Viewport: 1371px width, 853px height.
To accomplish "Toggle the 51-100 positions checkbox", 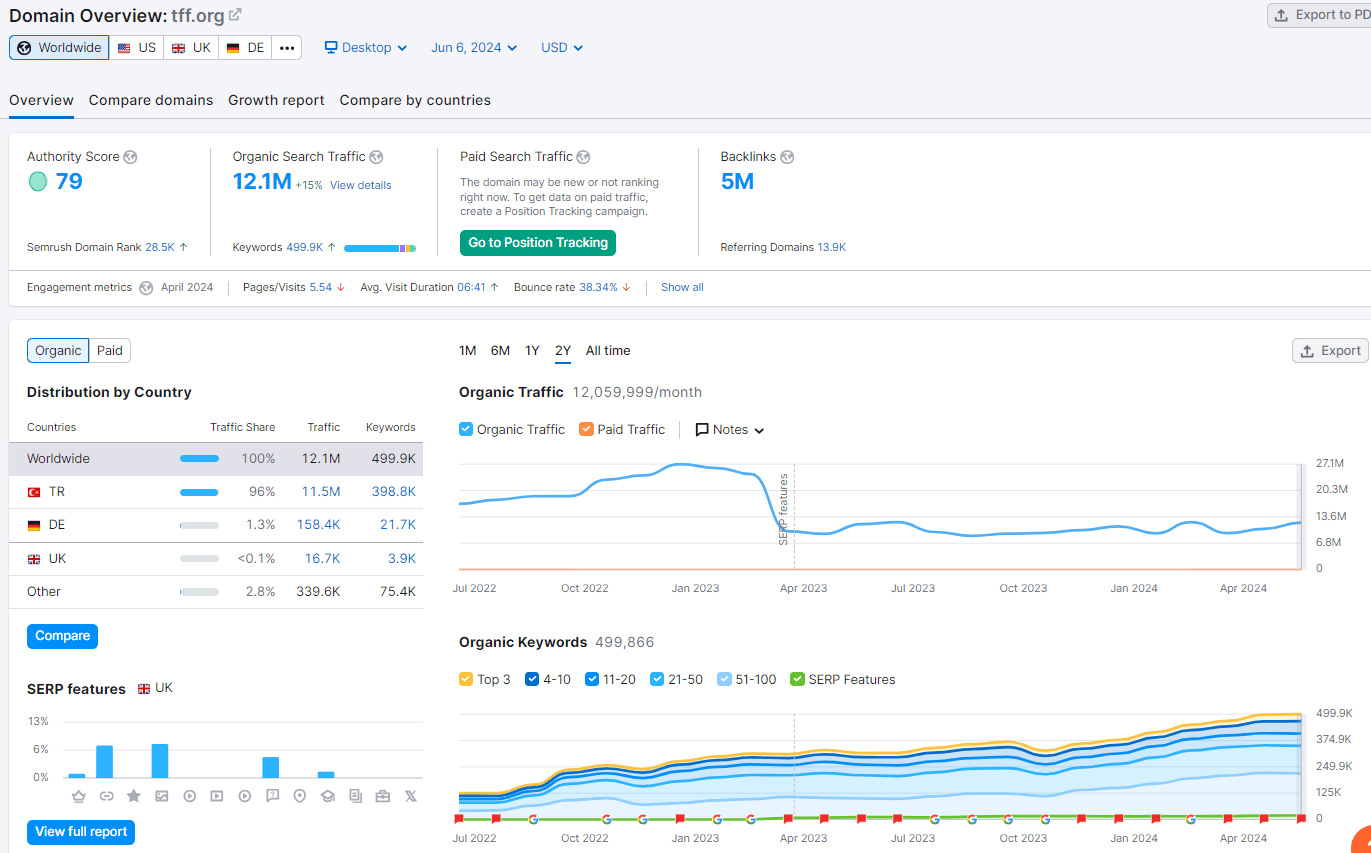I will [724, 679].
